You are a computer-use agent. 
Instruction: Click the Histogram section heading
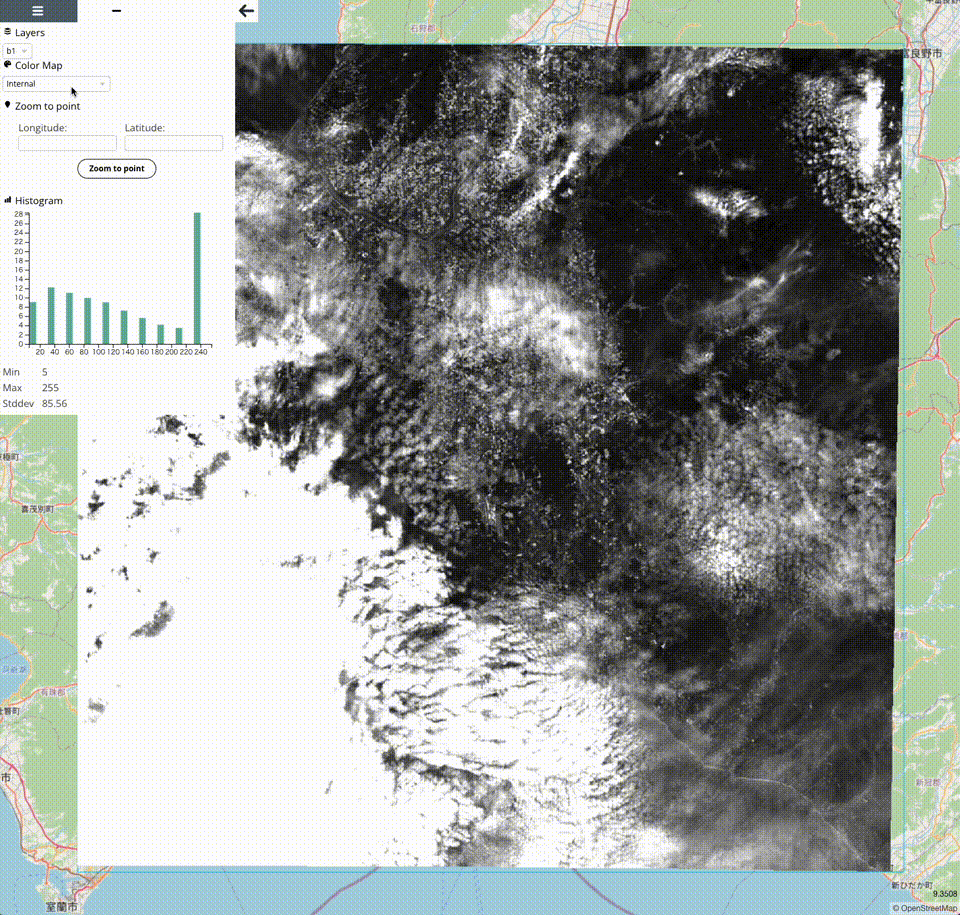(39, 200)
